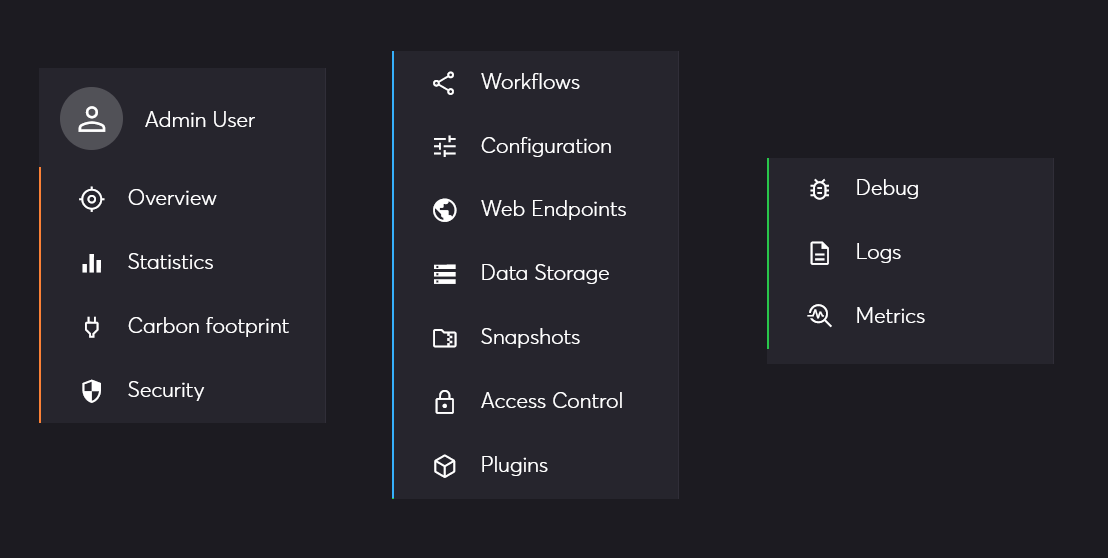The width and height of the screenshot is (1108, 558).
Task: Open the Metrics menu label
Action: (x=890, y=316)
